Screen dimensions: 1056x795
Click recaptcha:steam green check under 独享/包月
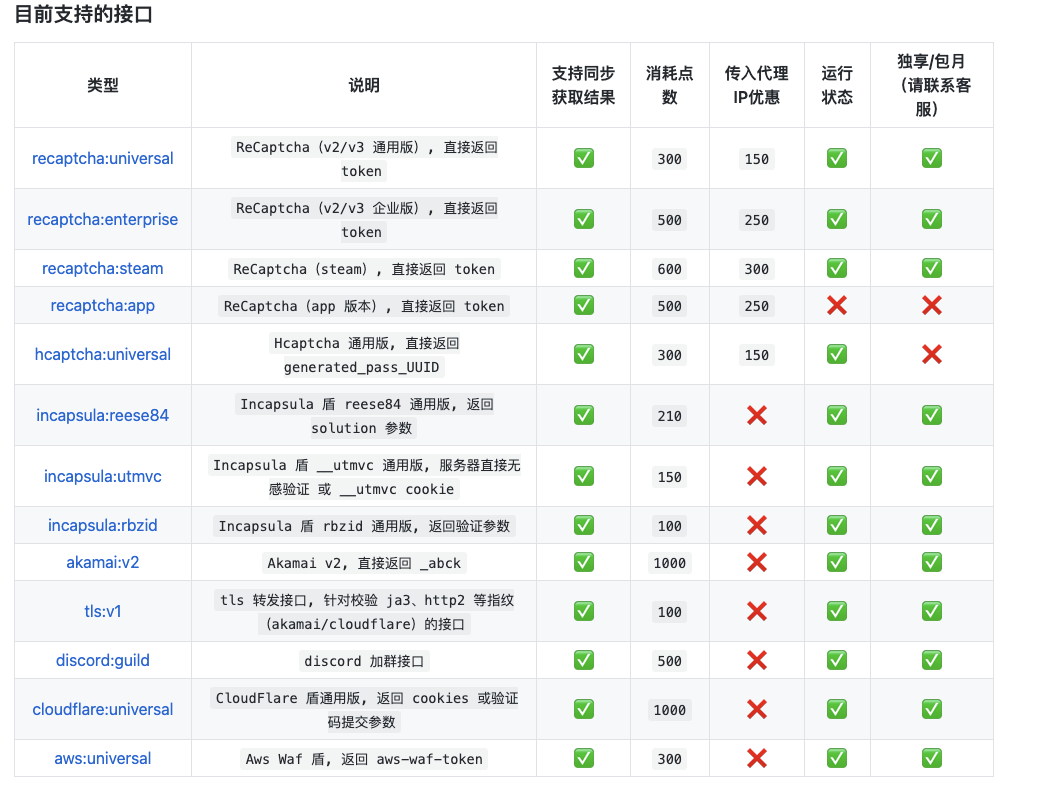pyautogui.click(x=931, y=268)
